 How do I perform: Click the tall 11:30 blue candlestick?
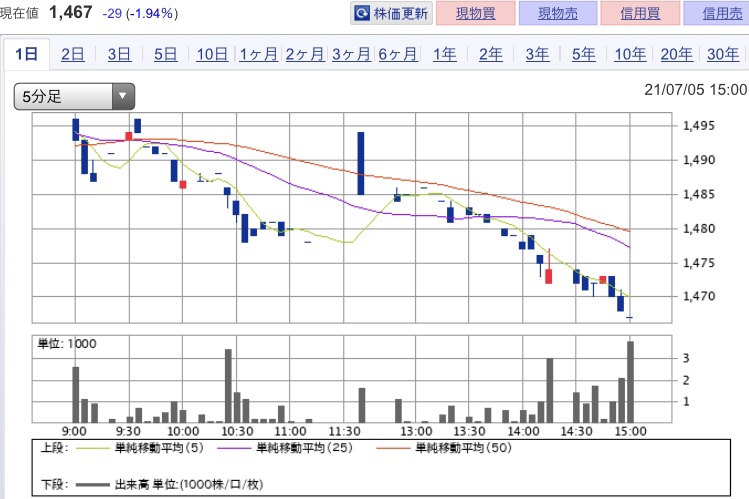coord(361,163)
